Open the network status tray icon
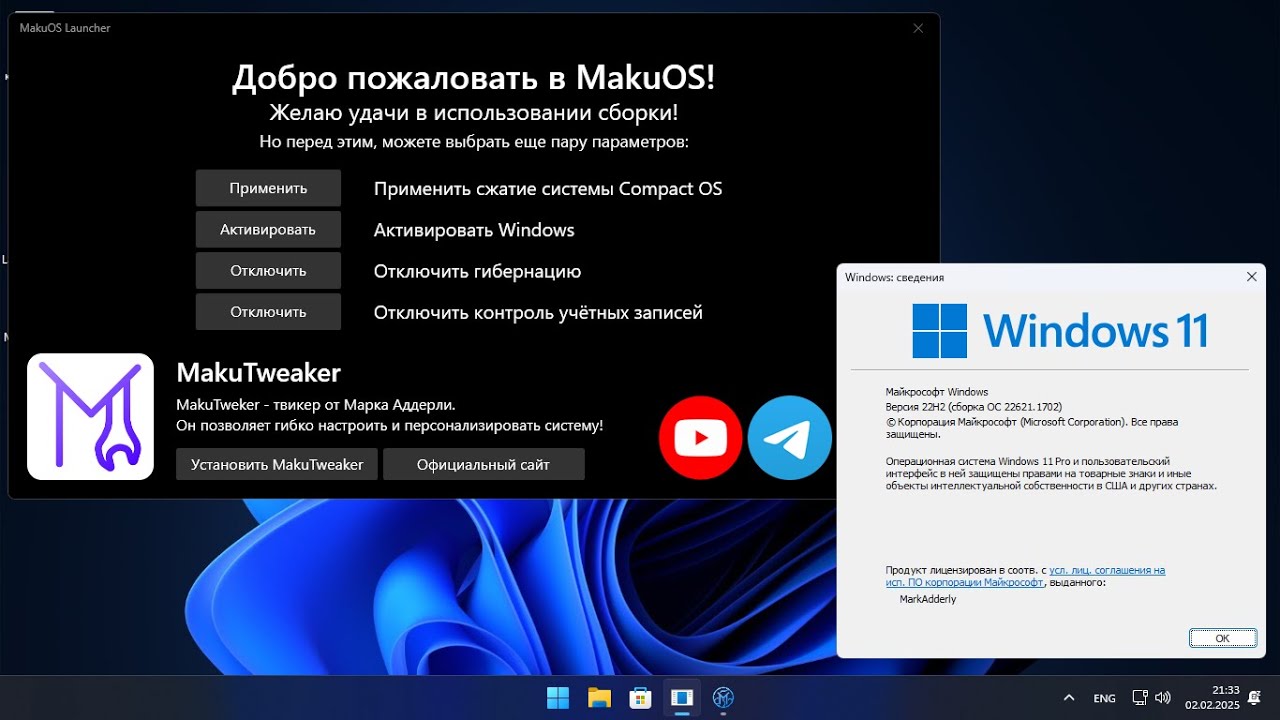This screenshot has width=1280, height=720. click(x=1139, y=698)
